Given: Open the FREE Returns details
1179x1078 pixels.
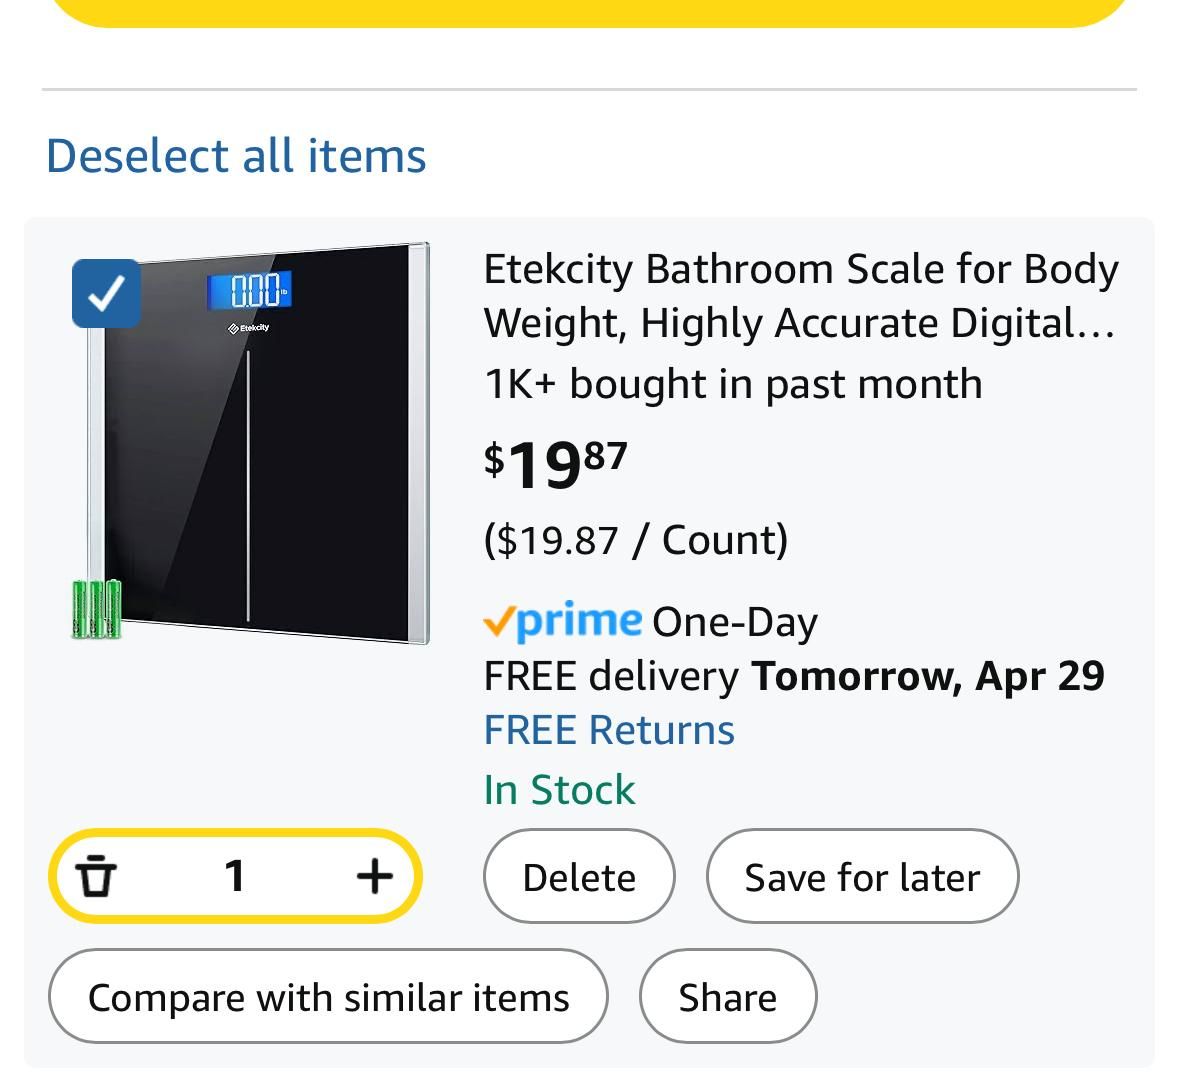Looking at the screenshot, I should (609, 730).
